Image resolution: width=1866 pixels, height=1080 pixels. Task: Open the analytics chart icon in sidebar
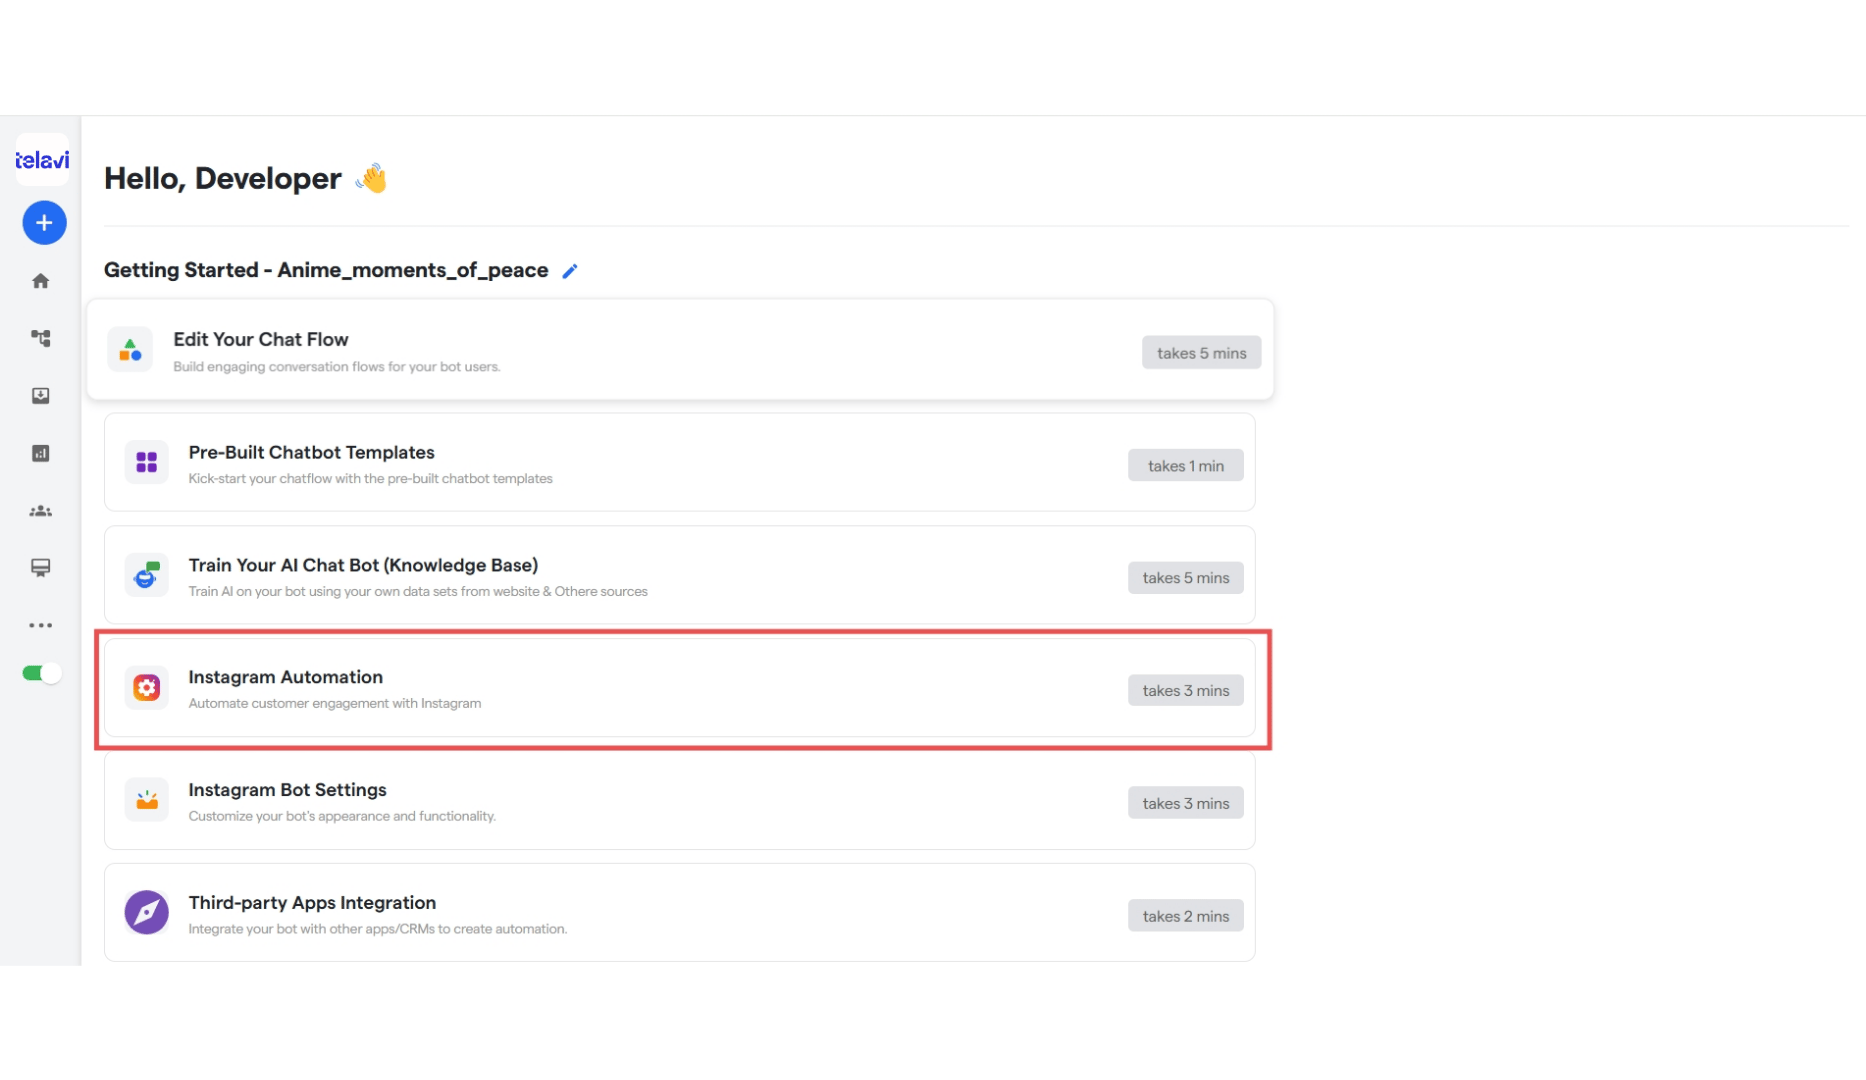click(41, 453)
